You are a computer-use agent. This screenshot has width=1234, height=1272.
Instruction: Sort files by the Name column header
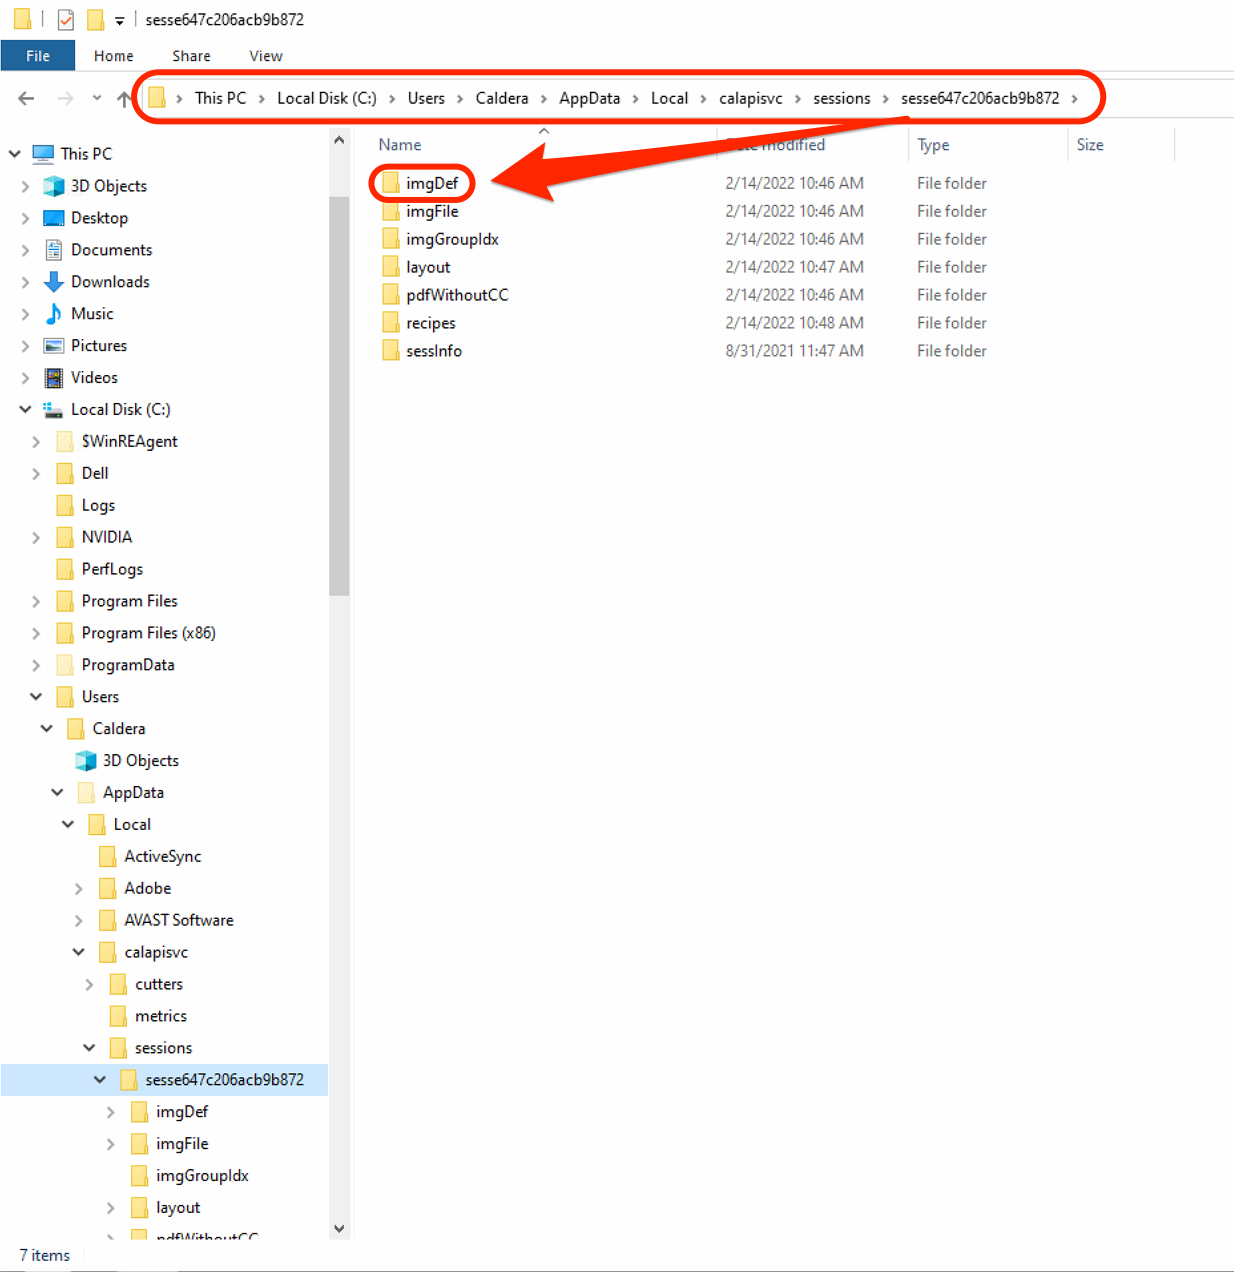tap(399, 144)
